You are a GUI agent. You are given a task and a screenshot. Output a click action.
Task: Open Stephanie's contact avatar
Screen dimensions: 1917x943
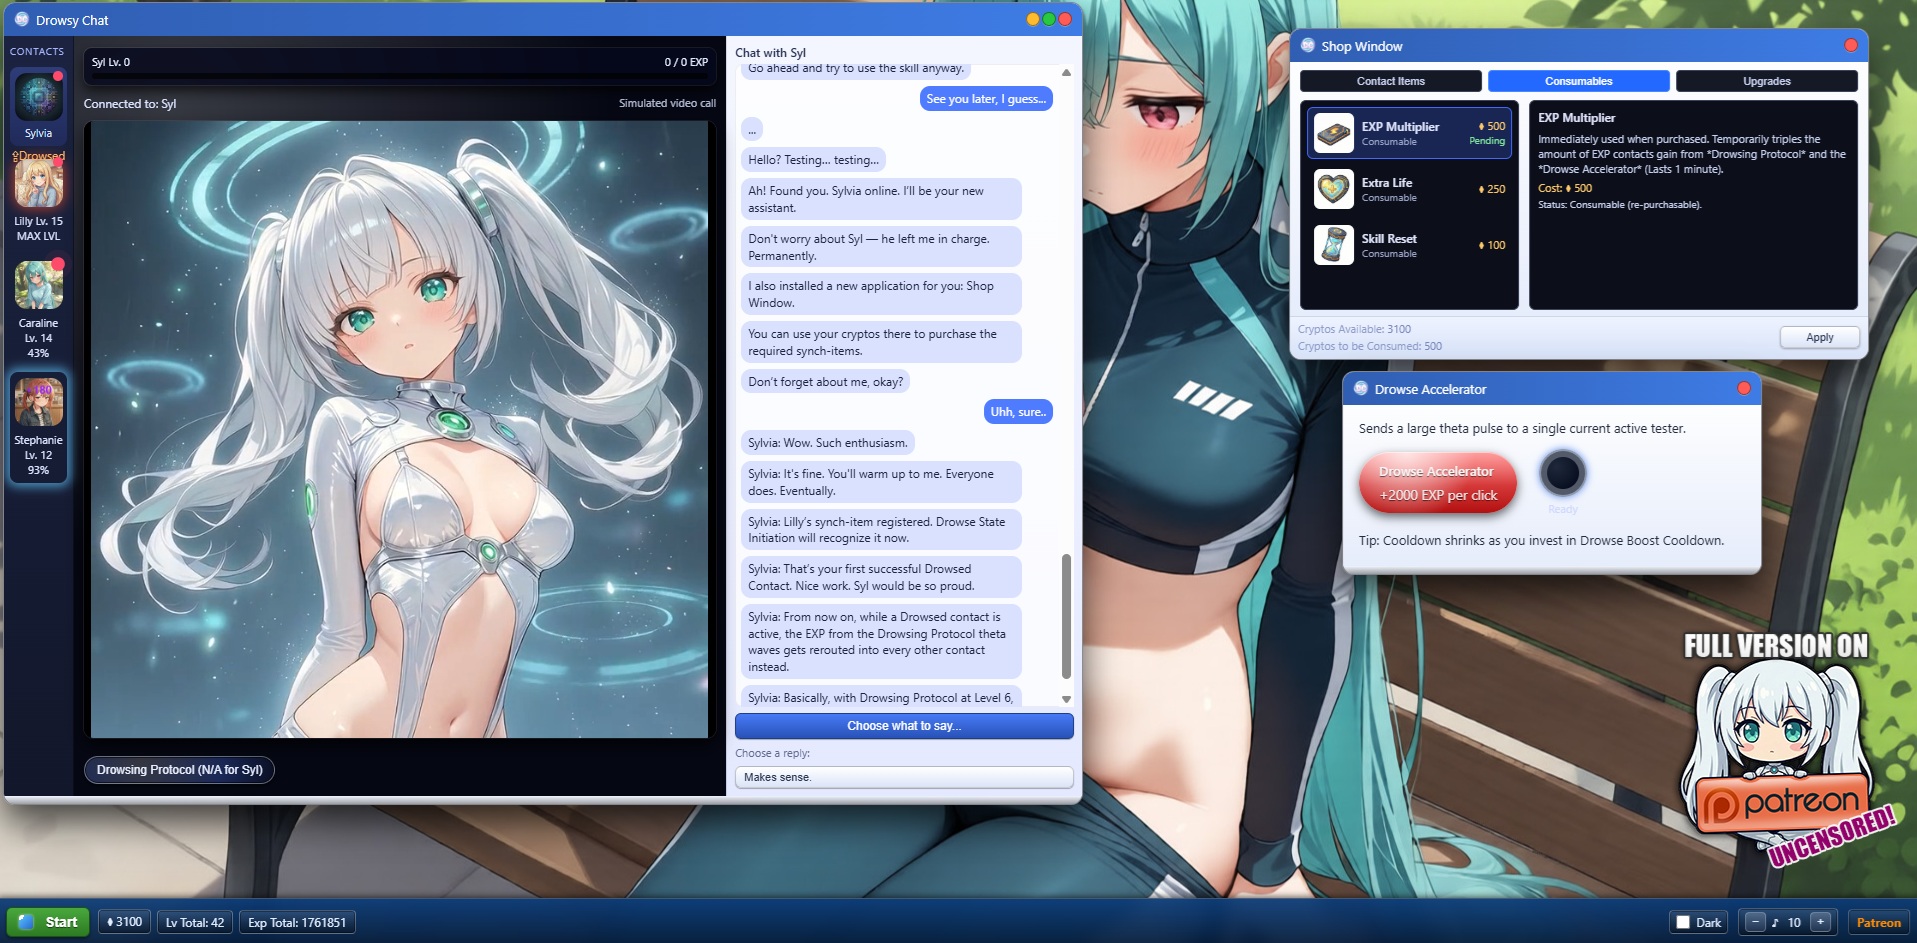(38, 400)
